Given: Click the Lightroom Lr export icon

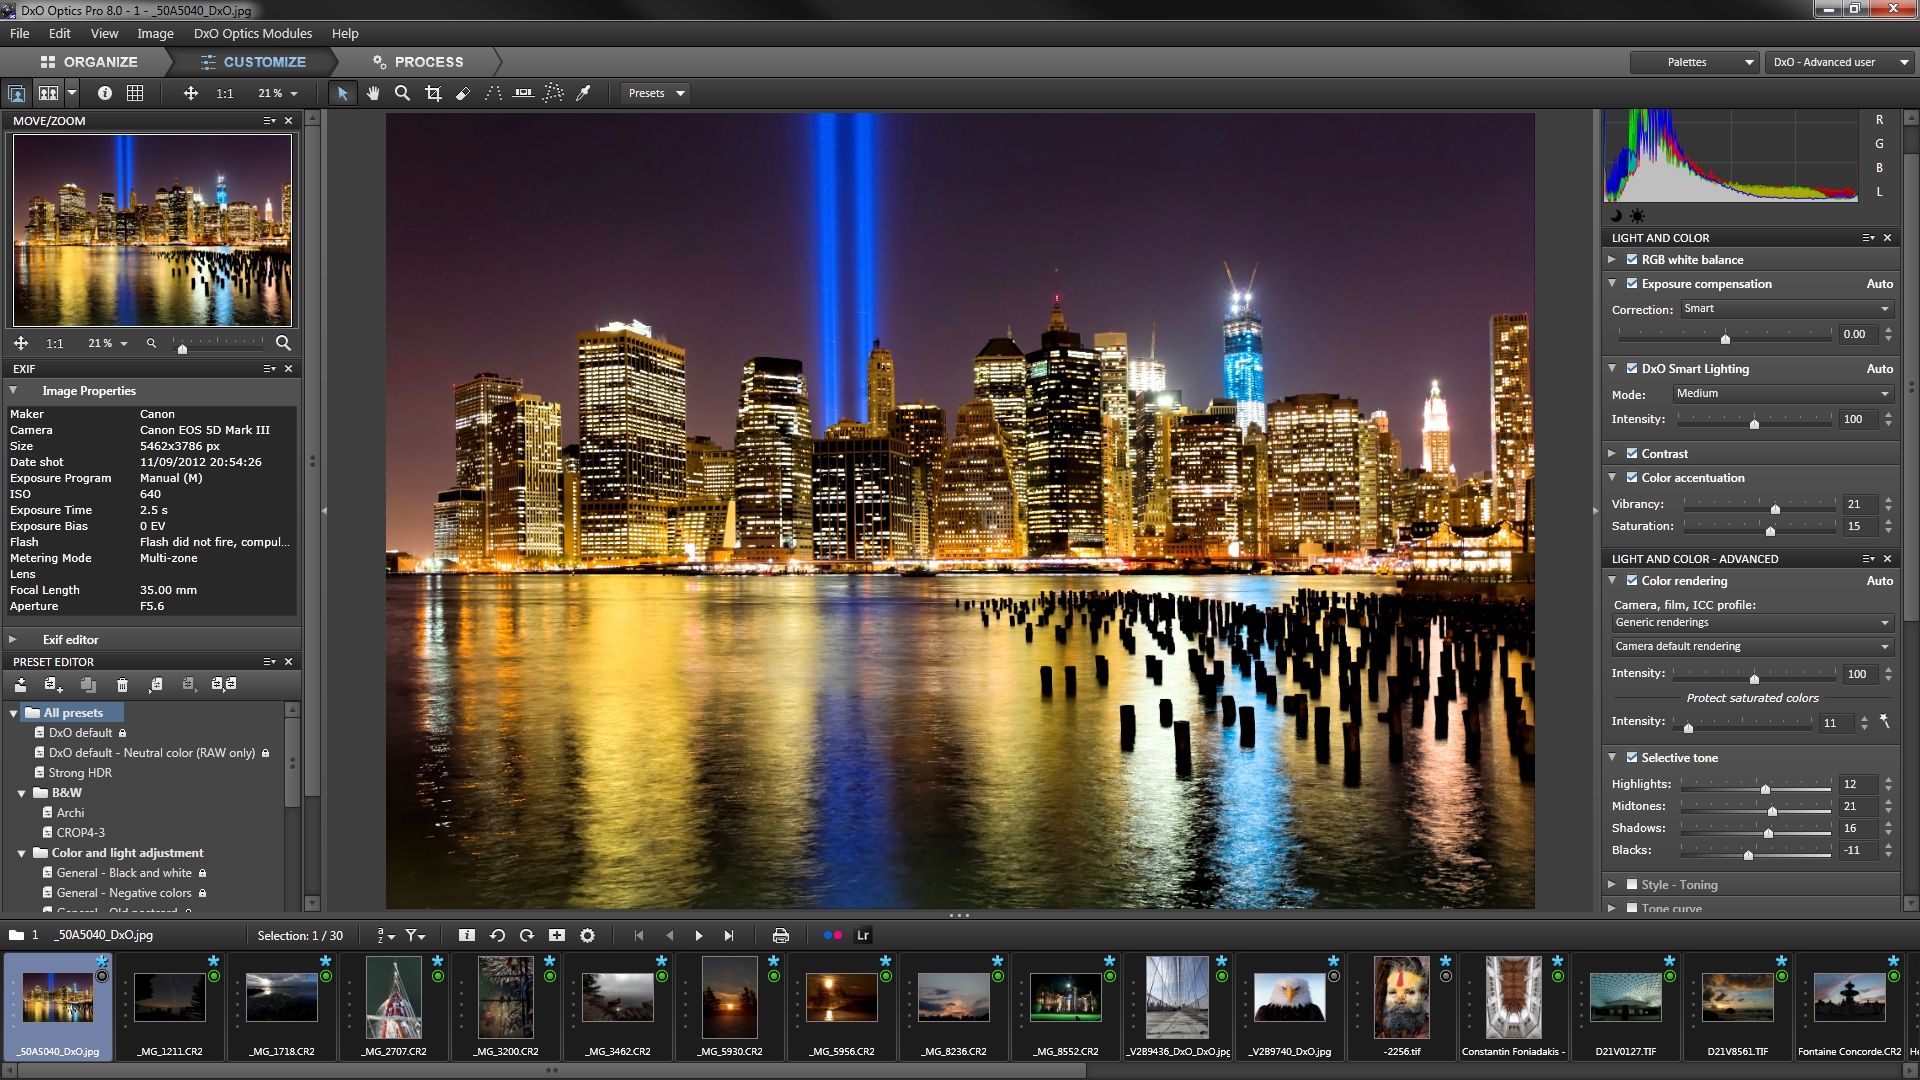Looking at the screenshot, I should 863,936.
